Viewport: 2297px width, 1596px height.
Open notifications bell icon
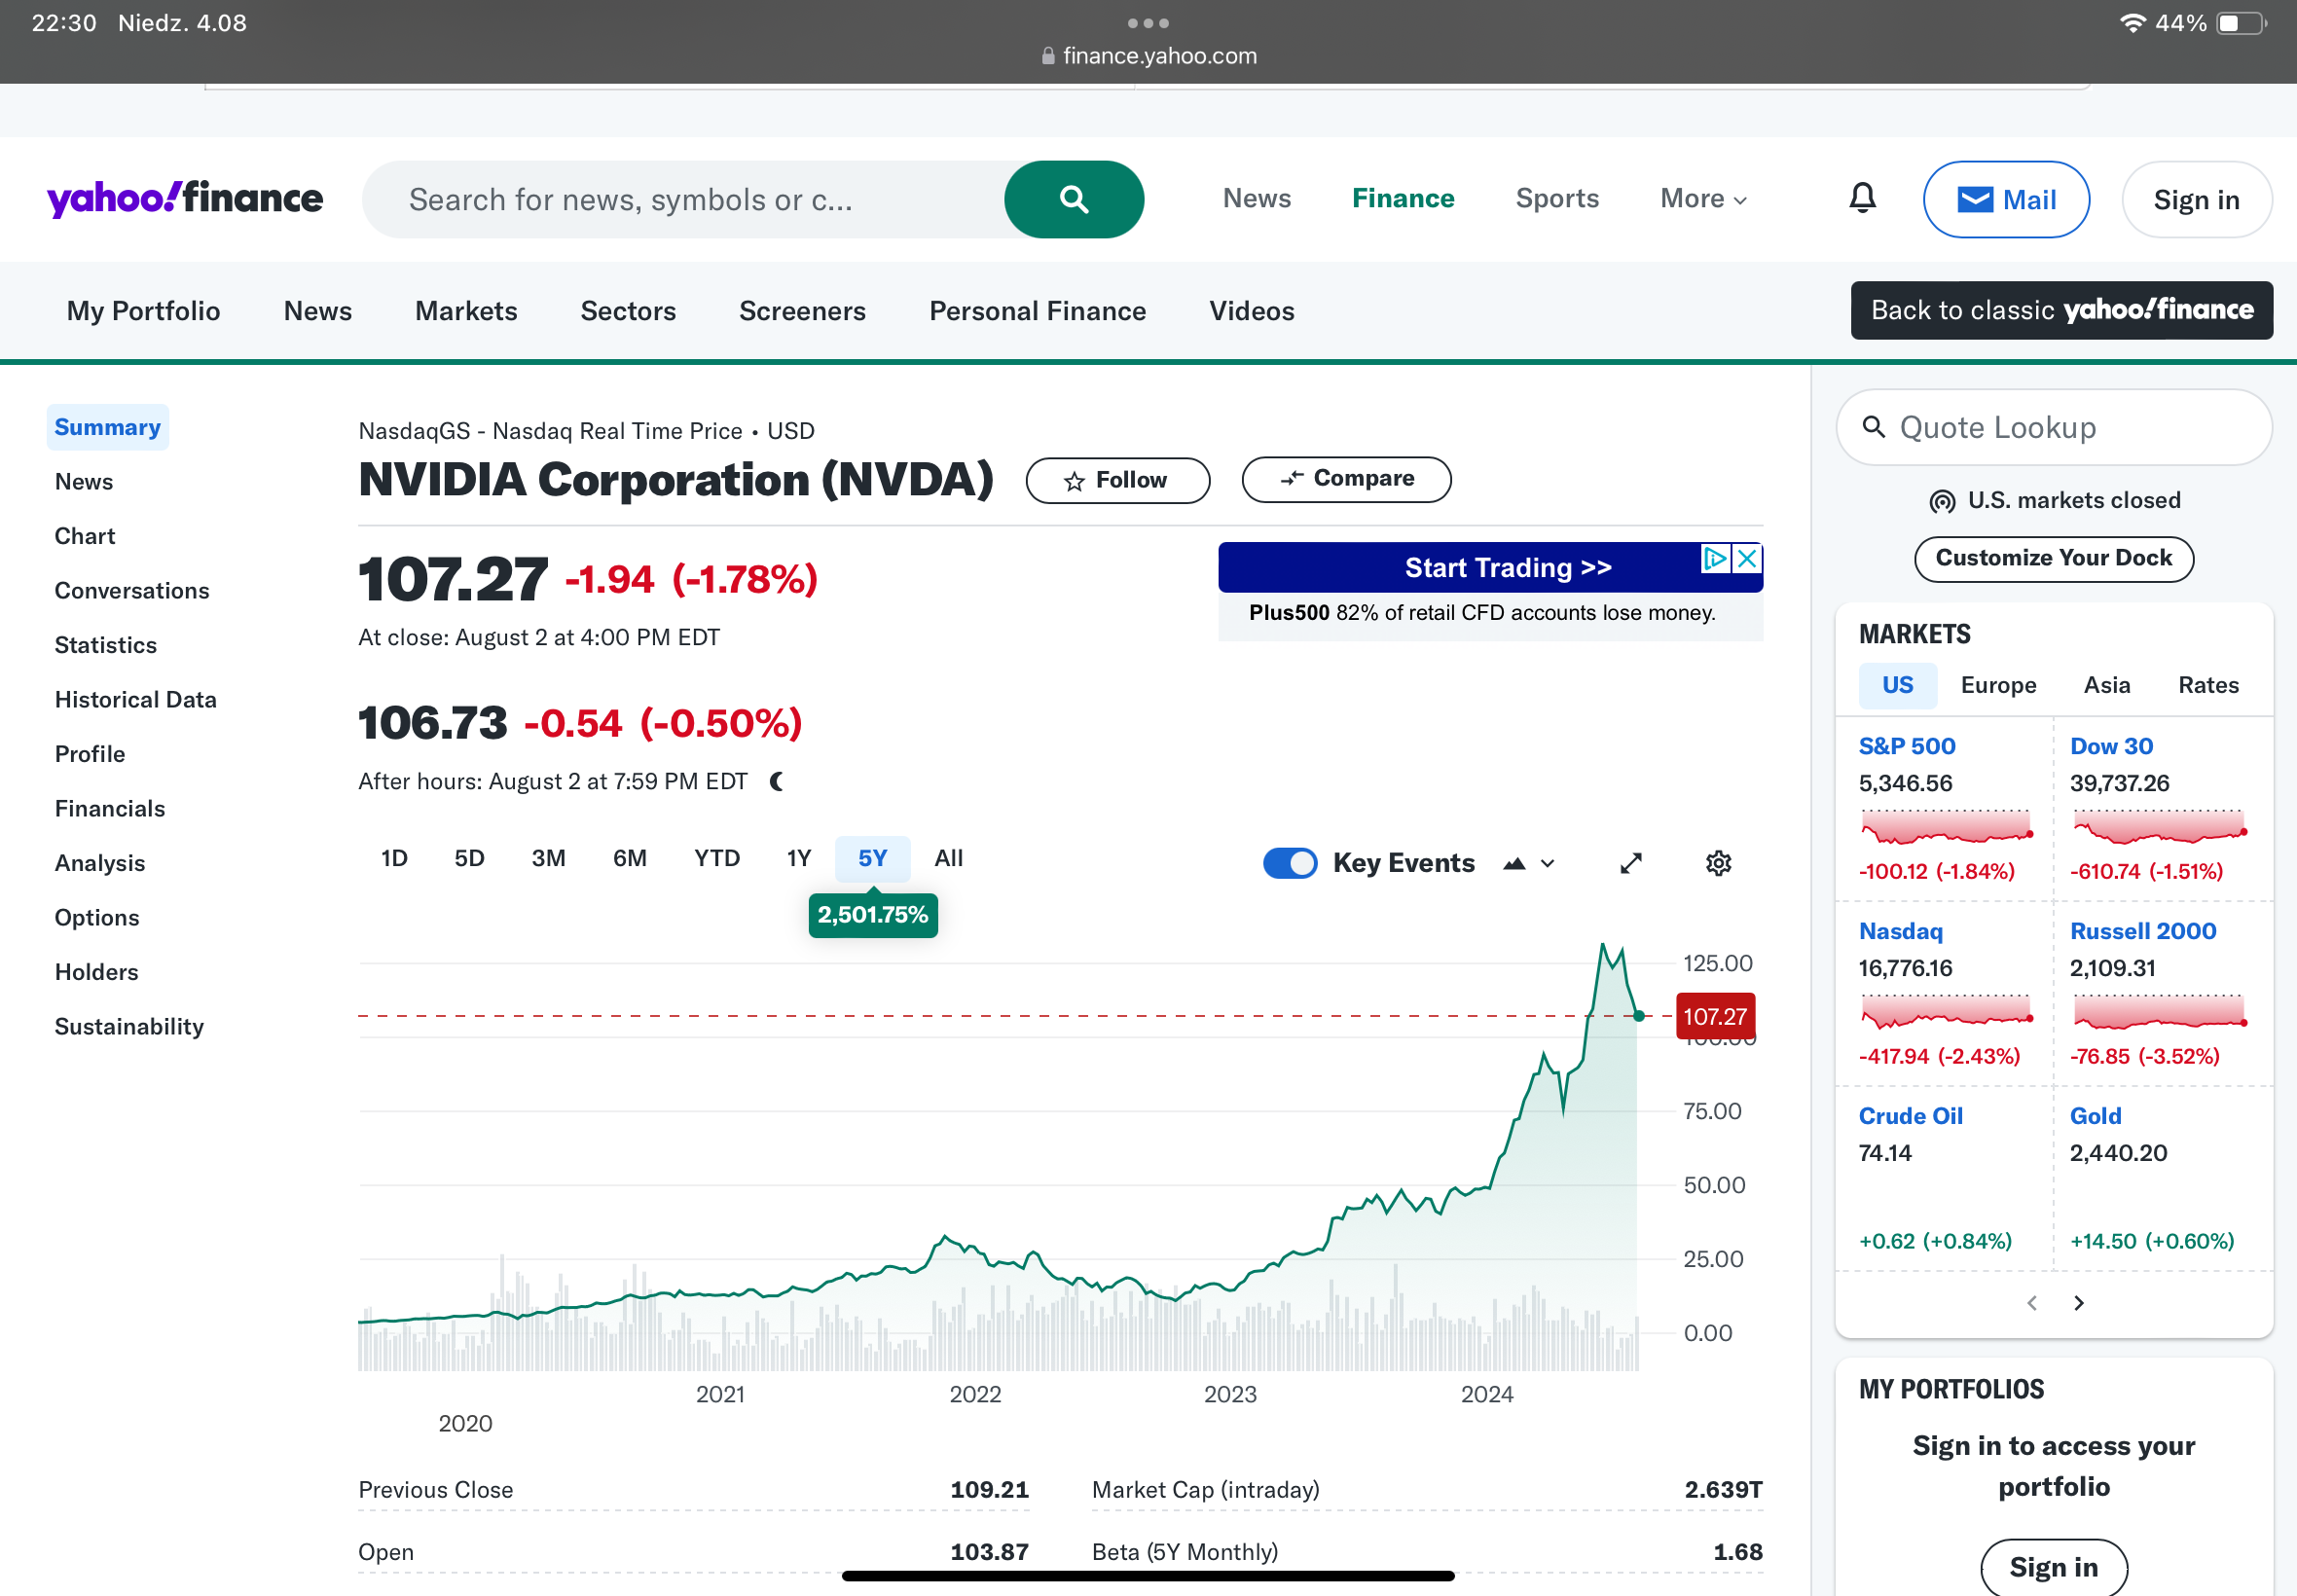point(1862,198)
